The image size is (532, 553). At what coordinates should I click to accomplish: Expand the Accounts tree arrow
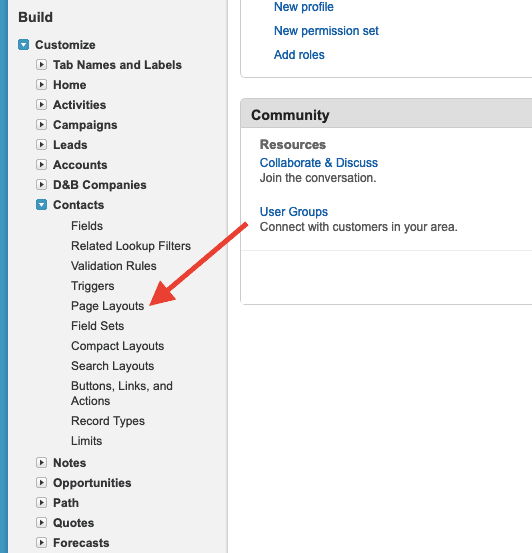42,165
